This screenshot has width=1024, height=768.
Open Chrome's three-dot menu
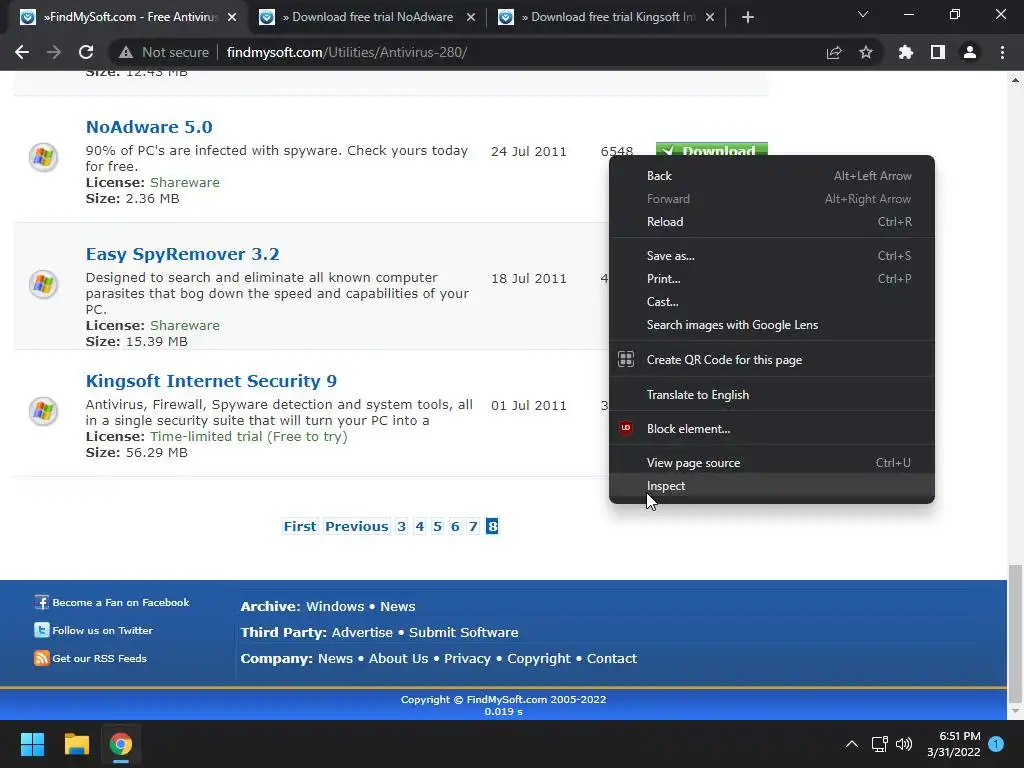1002,52
